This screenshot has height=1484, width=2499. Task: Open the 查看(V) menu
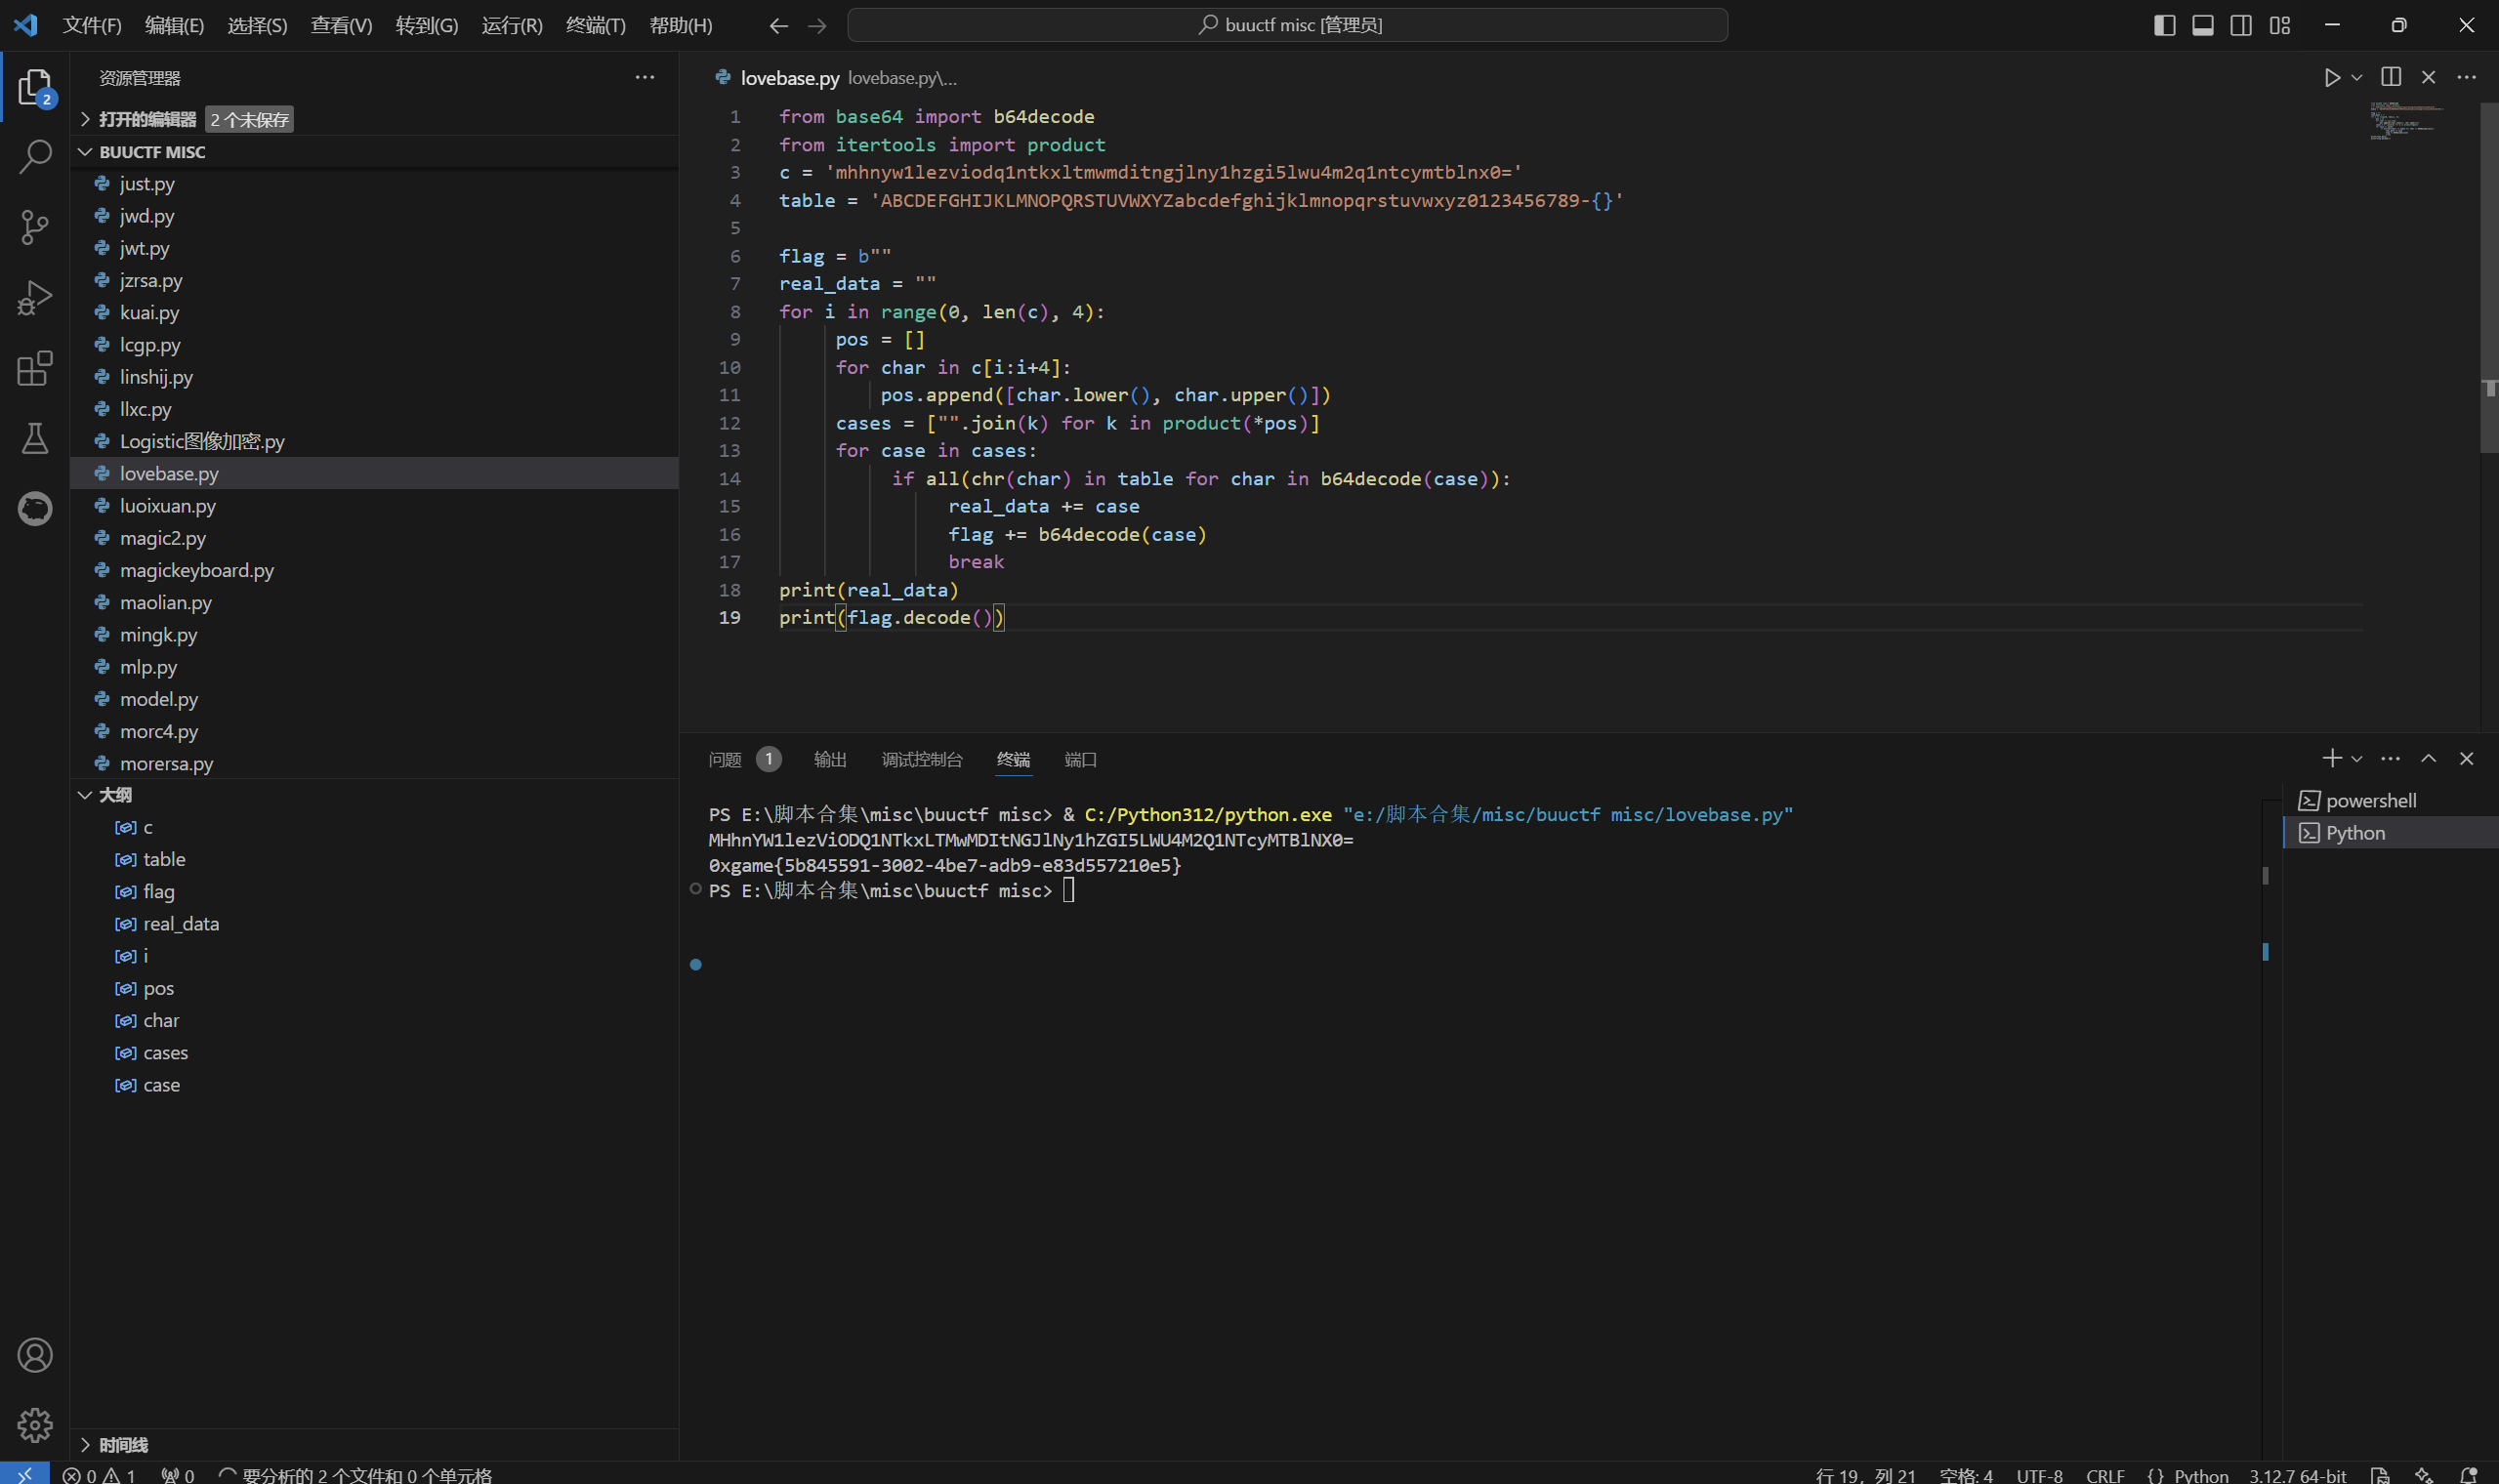pyautogui.click(x=341, y=25)
